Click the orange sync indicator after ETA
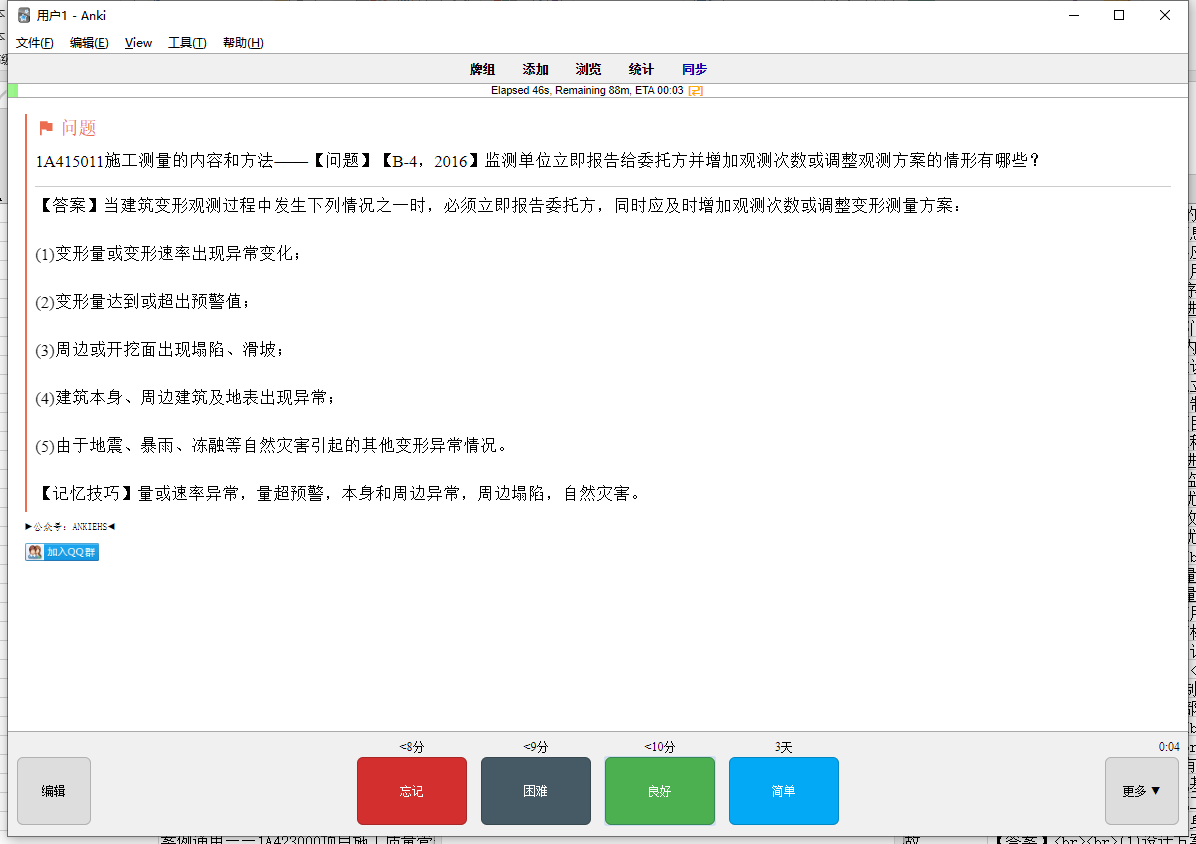This screenshot has height=844, width=1196. click(x=695, y=90)
